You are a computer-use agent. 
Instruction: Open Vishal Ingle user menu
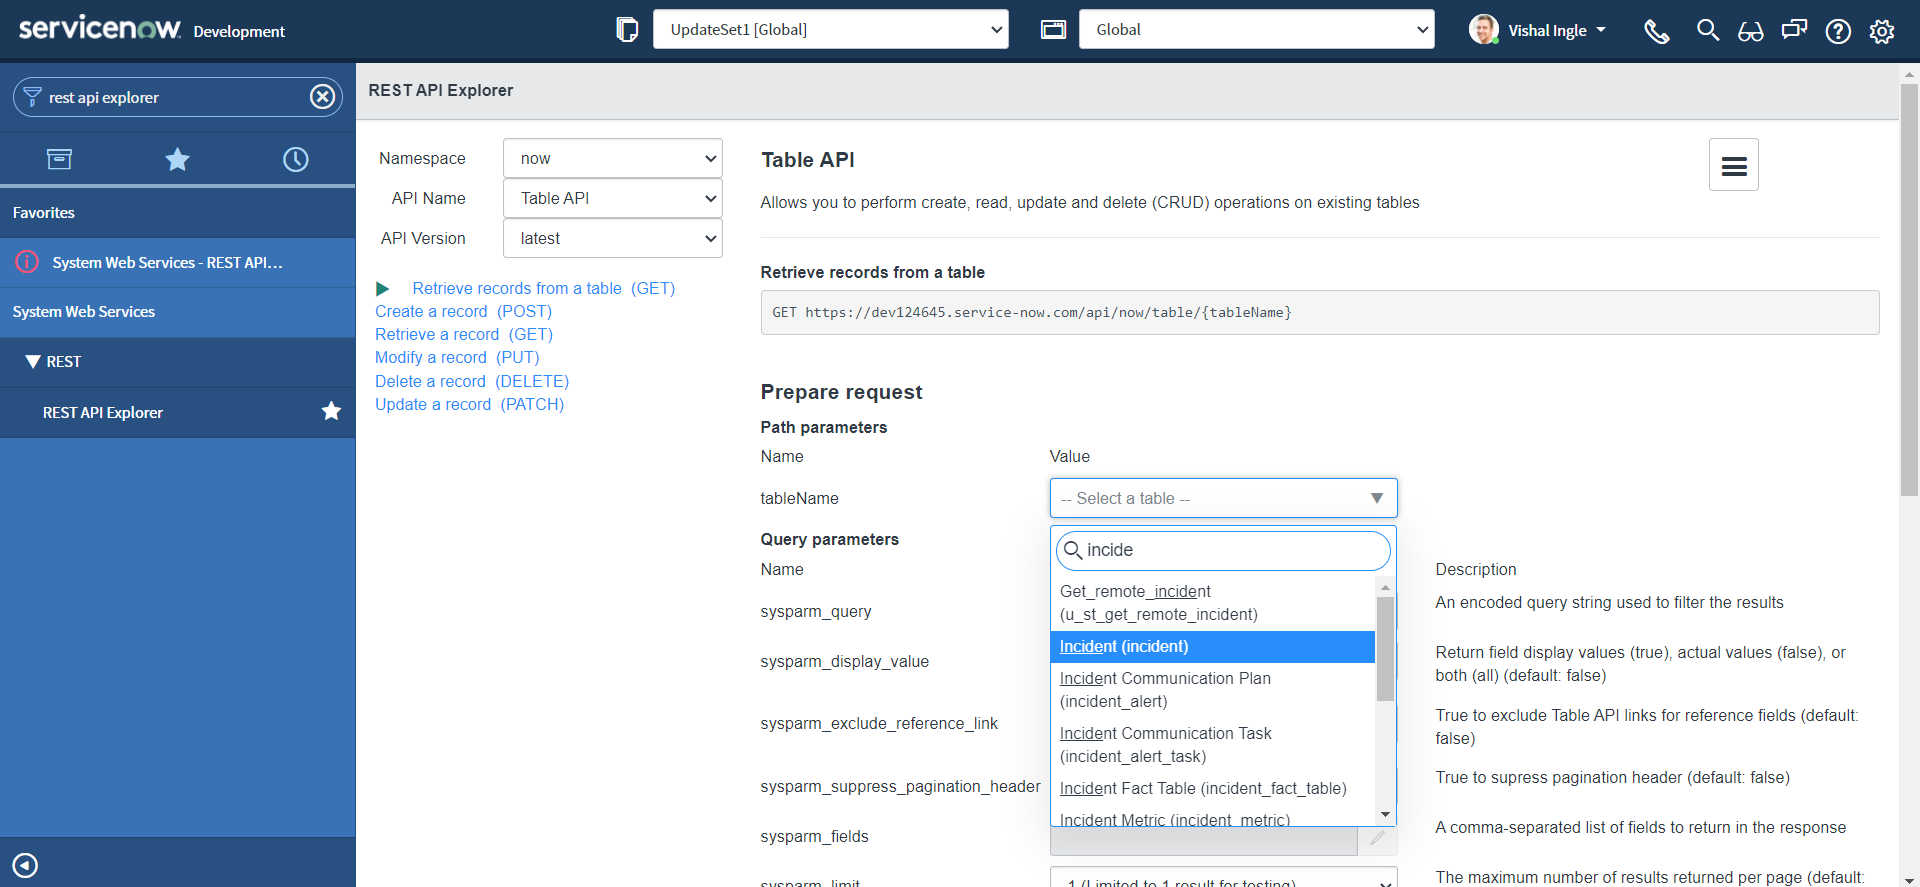(1557, 30)
